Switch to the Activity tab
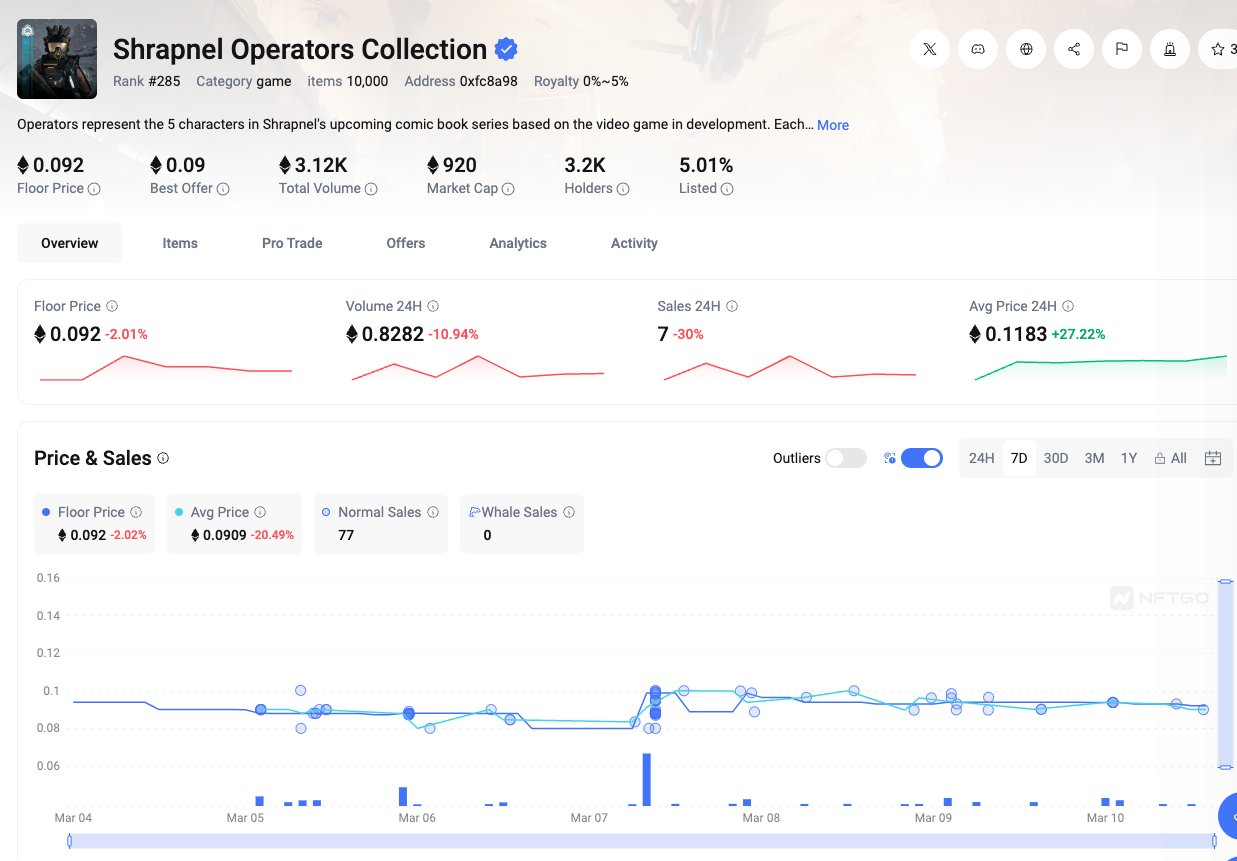The image size is (1237, 861). coord(634,243)
